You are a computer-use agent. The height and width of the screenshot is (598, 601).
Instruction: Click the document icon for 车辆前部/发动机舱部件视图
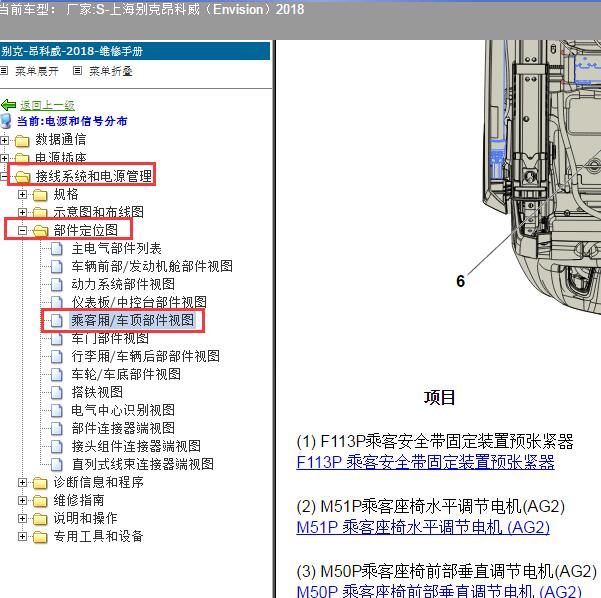click(57, 266)
